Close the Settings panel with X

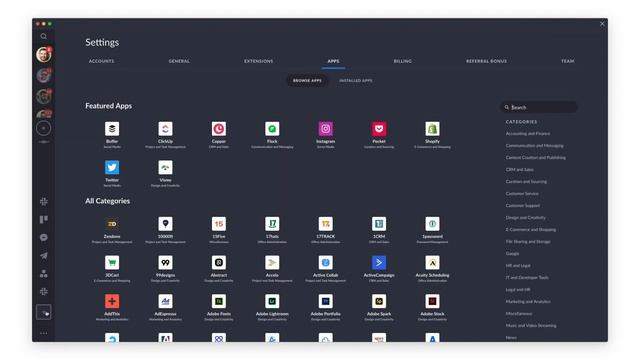tap(602, 24)
